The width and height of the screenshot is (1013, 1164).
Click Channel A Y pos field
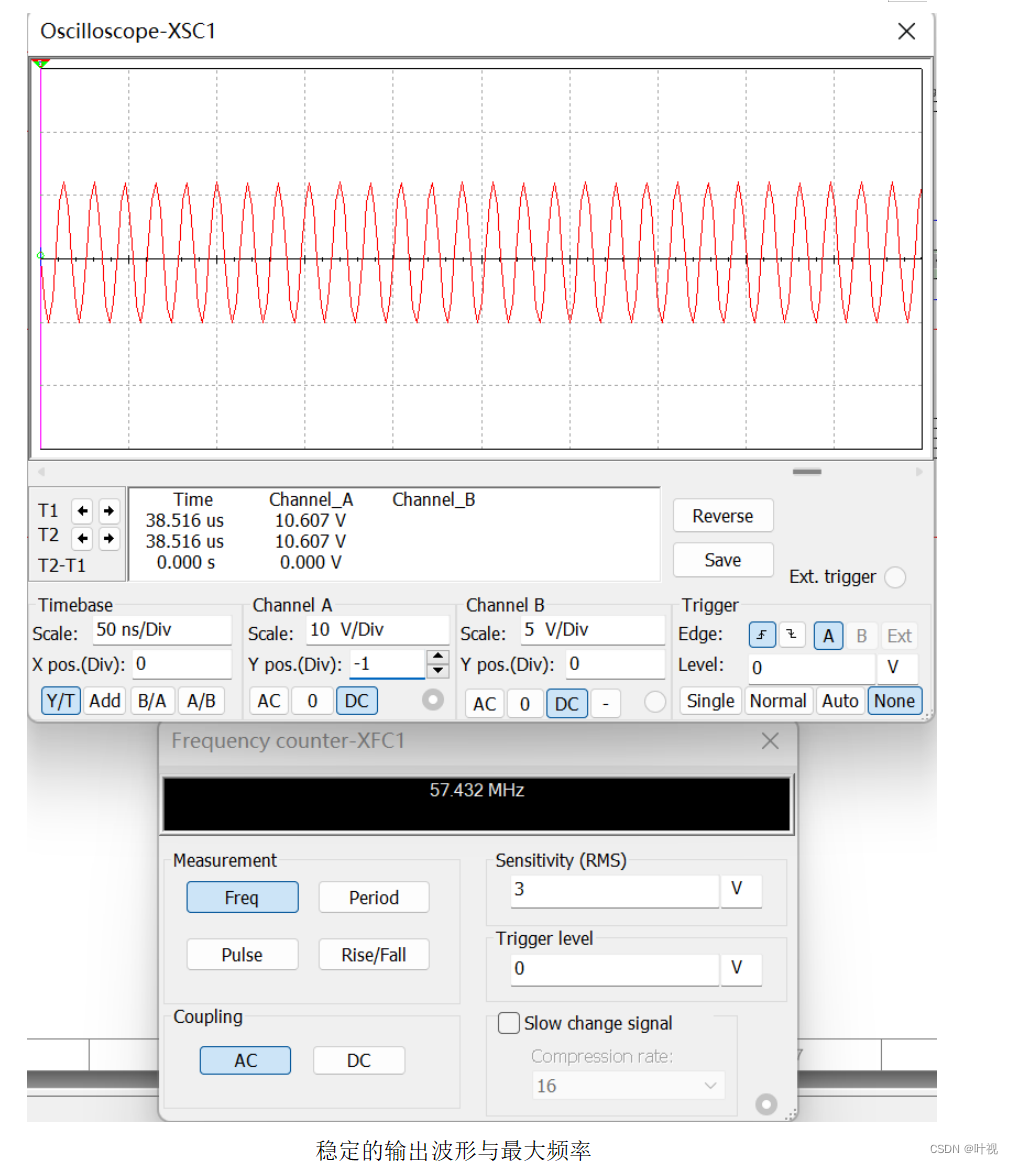coord(387,664)
